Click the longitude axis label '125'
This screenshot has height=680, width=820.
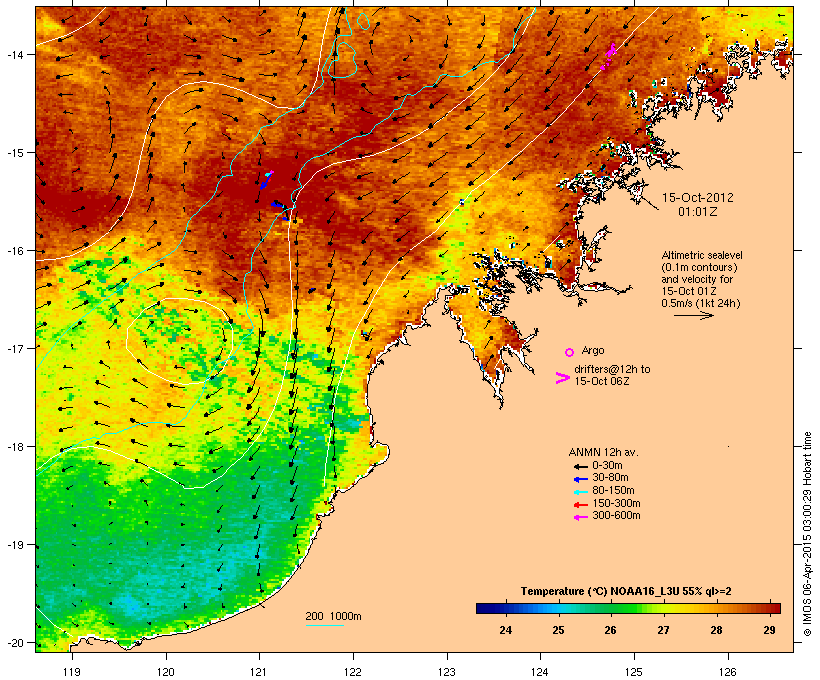click(x=634, y=672)
